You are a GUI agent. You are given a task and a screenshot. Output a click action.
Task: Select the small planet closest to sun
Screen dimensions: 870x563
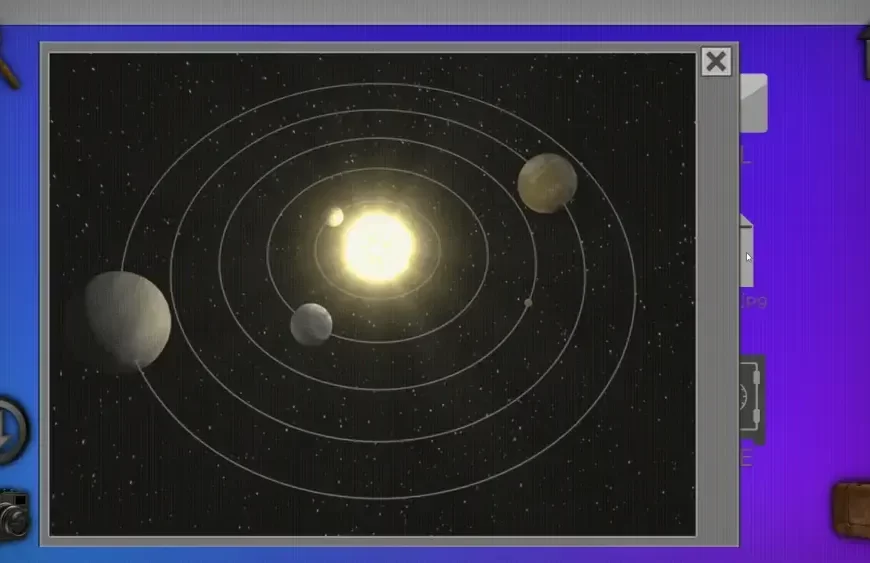(335, 217)
